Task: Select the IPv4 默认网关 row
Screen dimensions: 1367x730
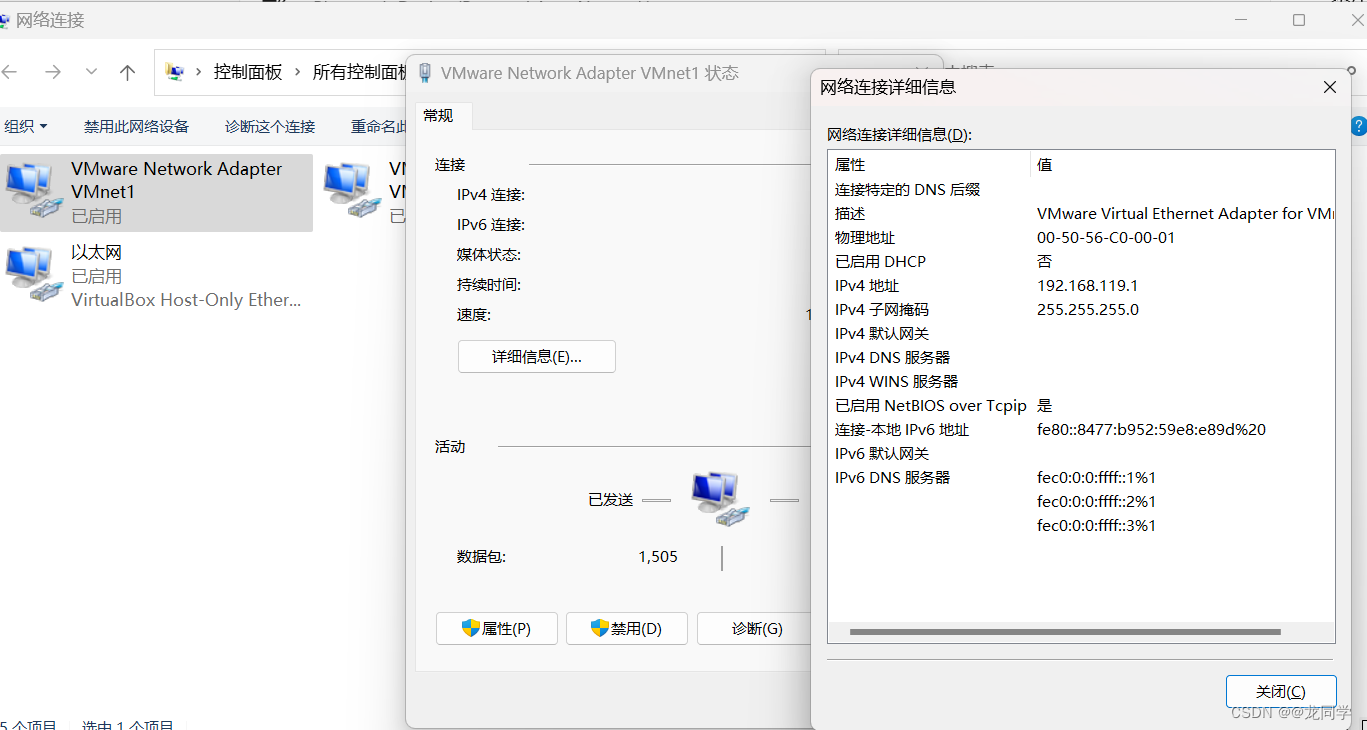Action: [1081, 334]
